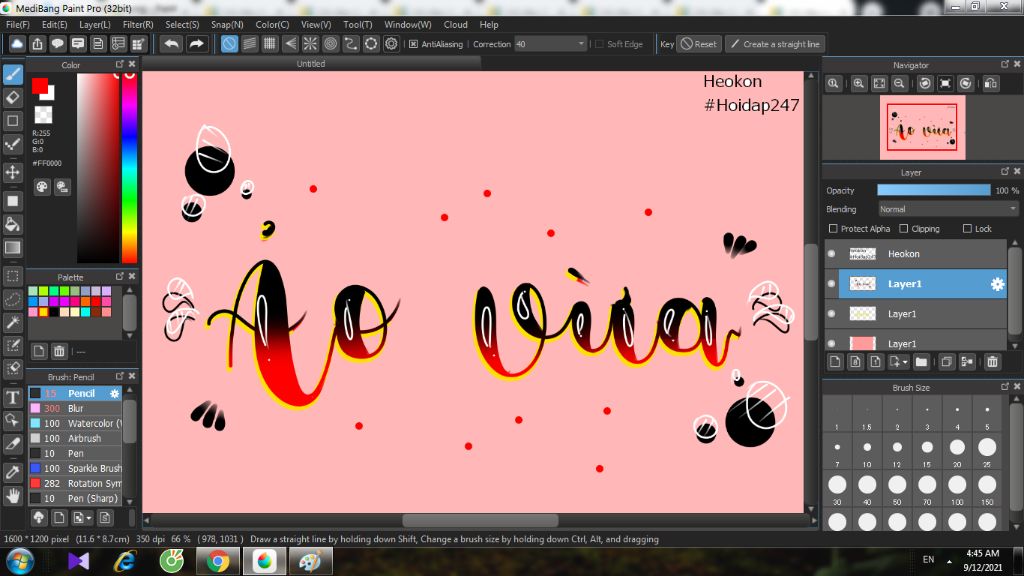
Task: Delete layer using the trash icon
Action: pos(992,362)
